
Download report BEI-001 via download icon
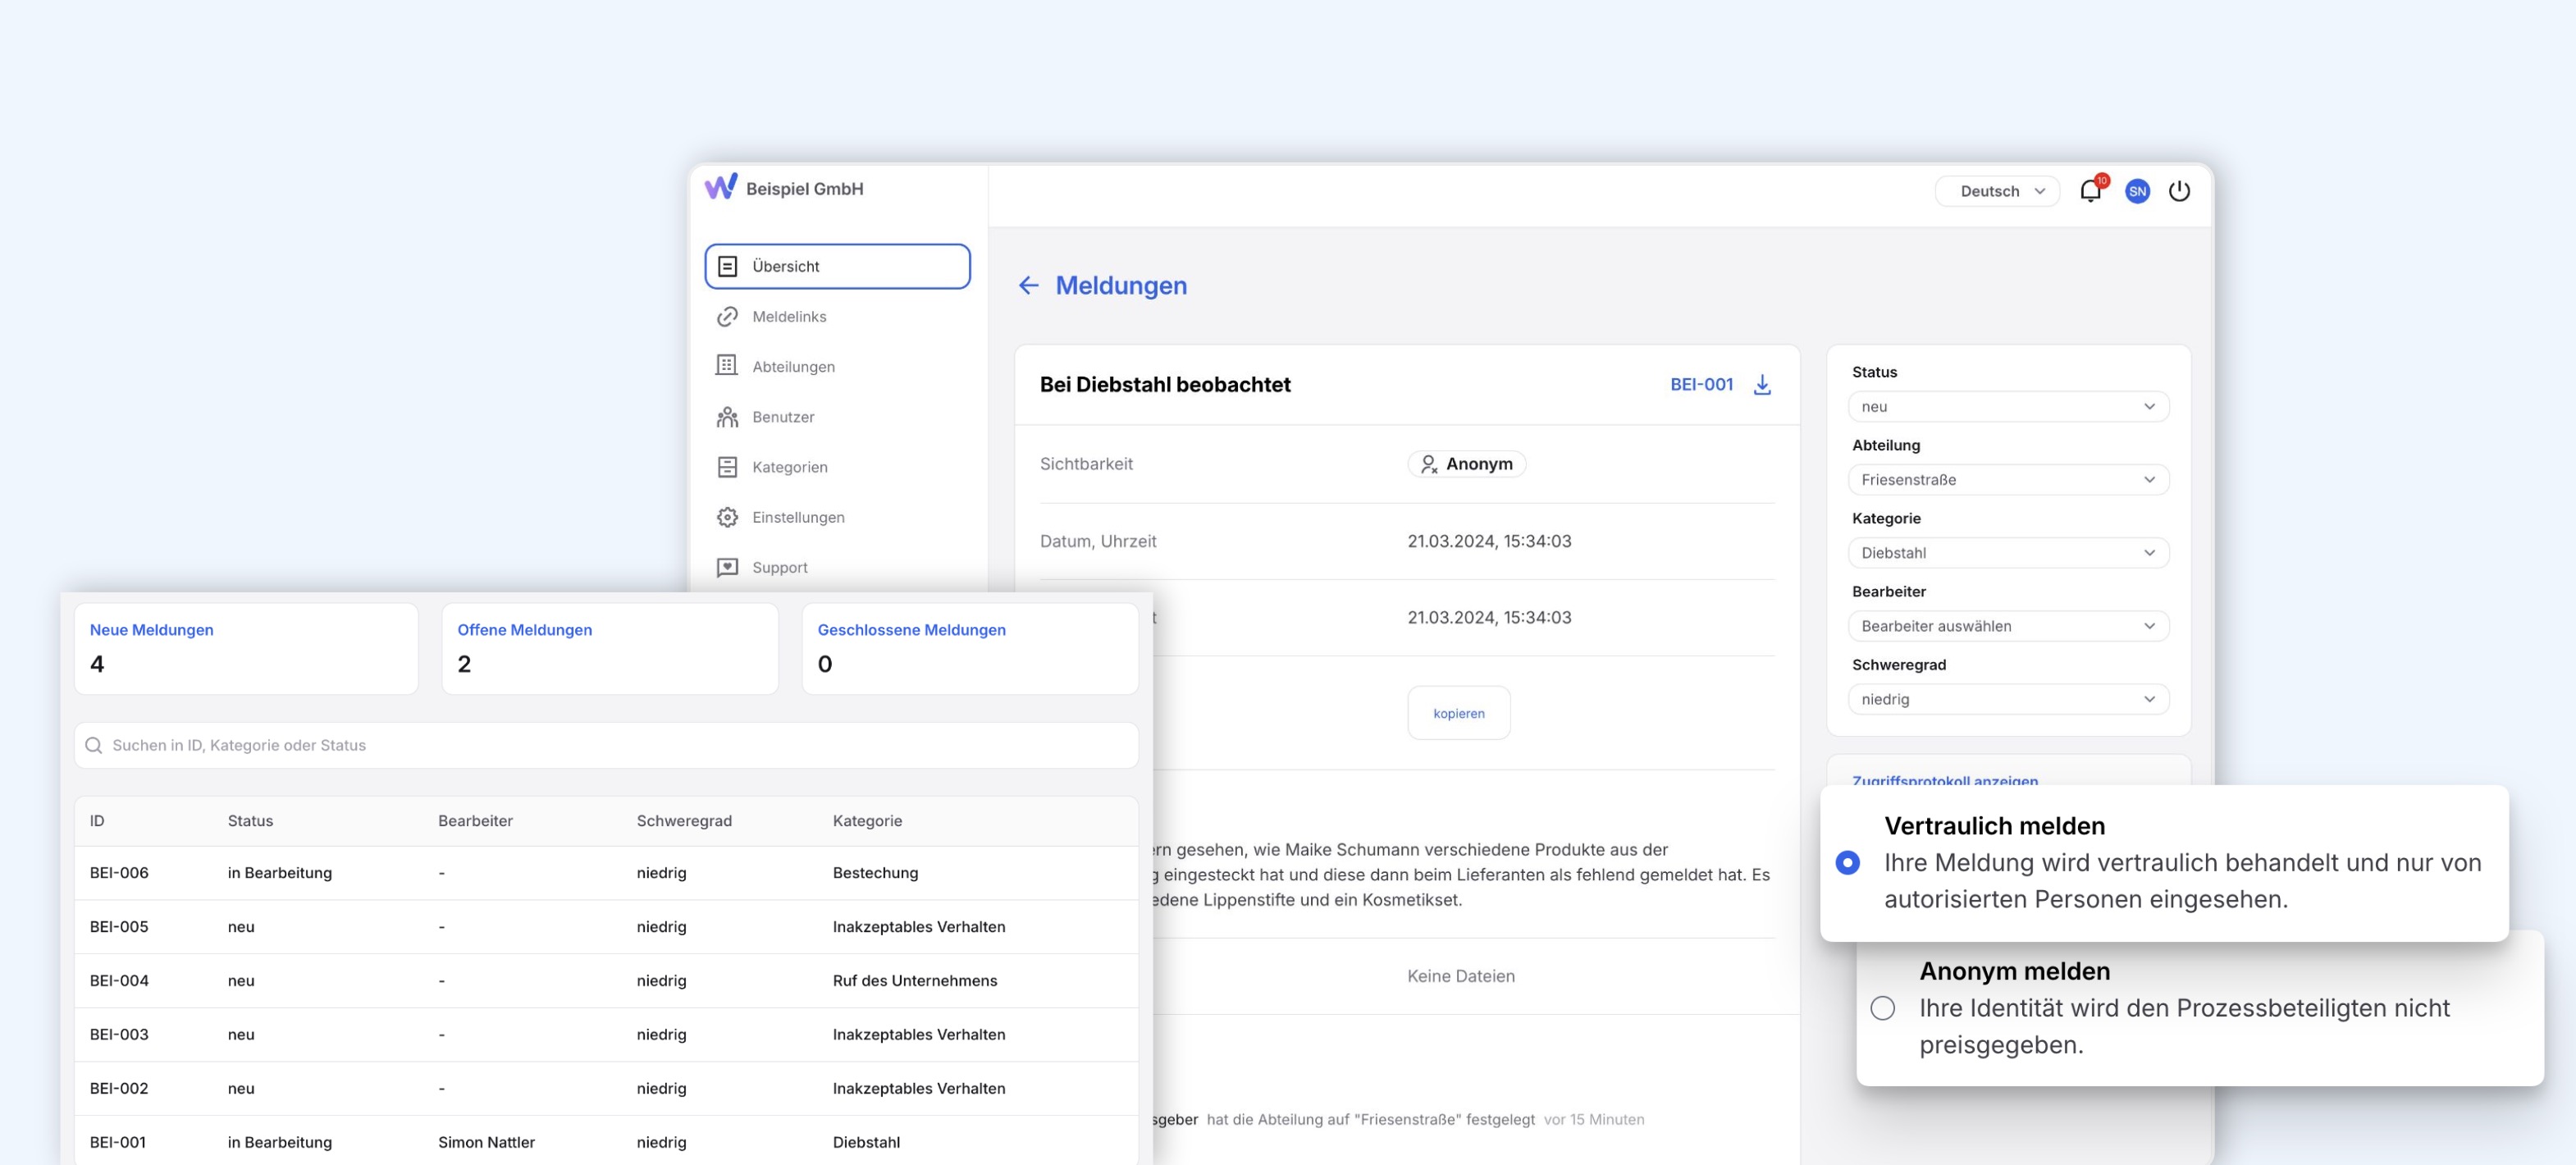pos(1762,385)
